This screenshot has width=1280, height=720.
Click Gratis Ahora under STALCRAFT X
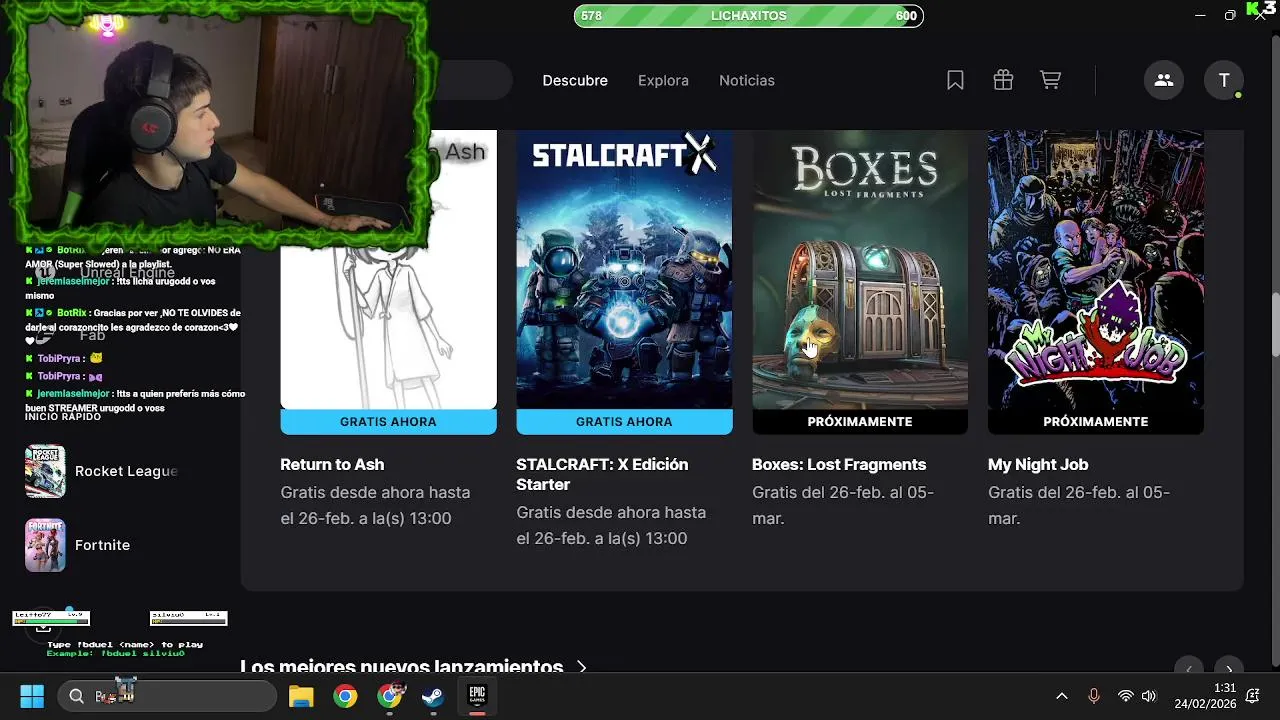click(624, 422)
